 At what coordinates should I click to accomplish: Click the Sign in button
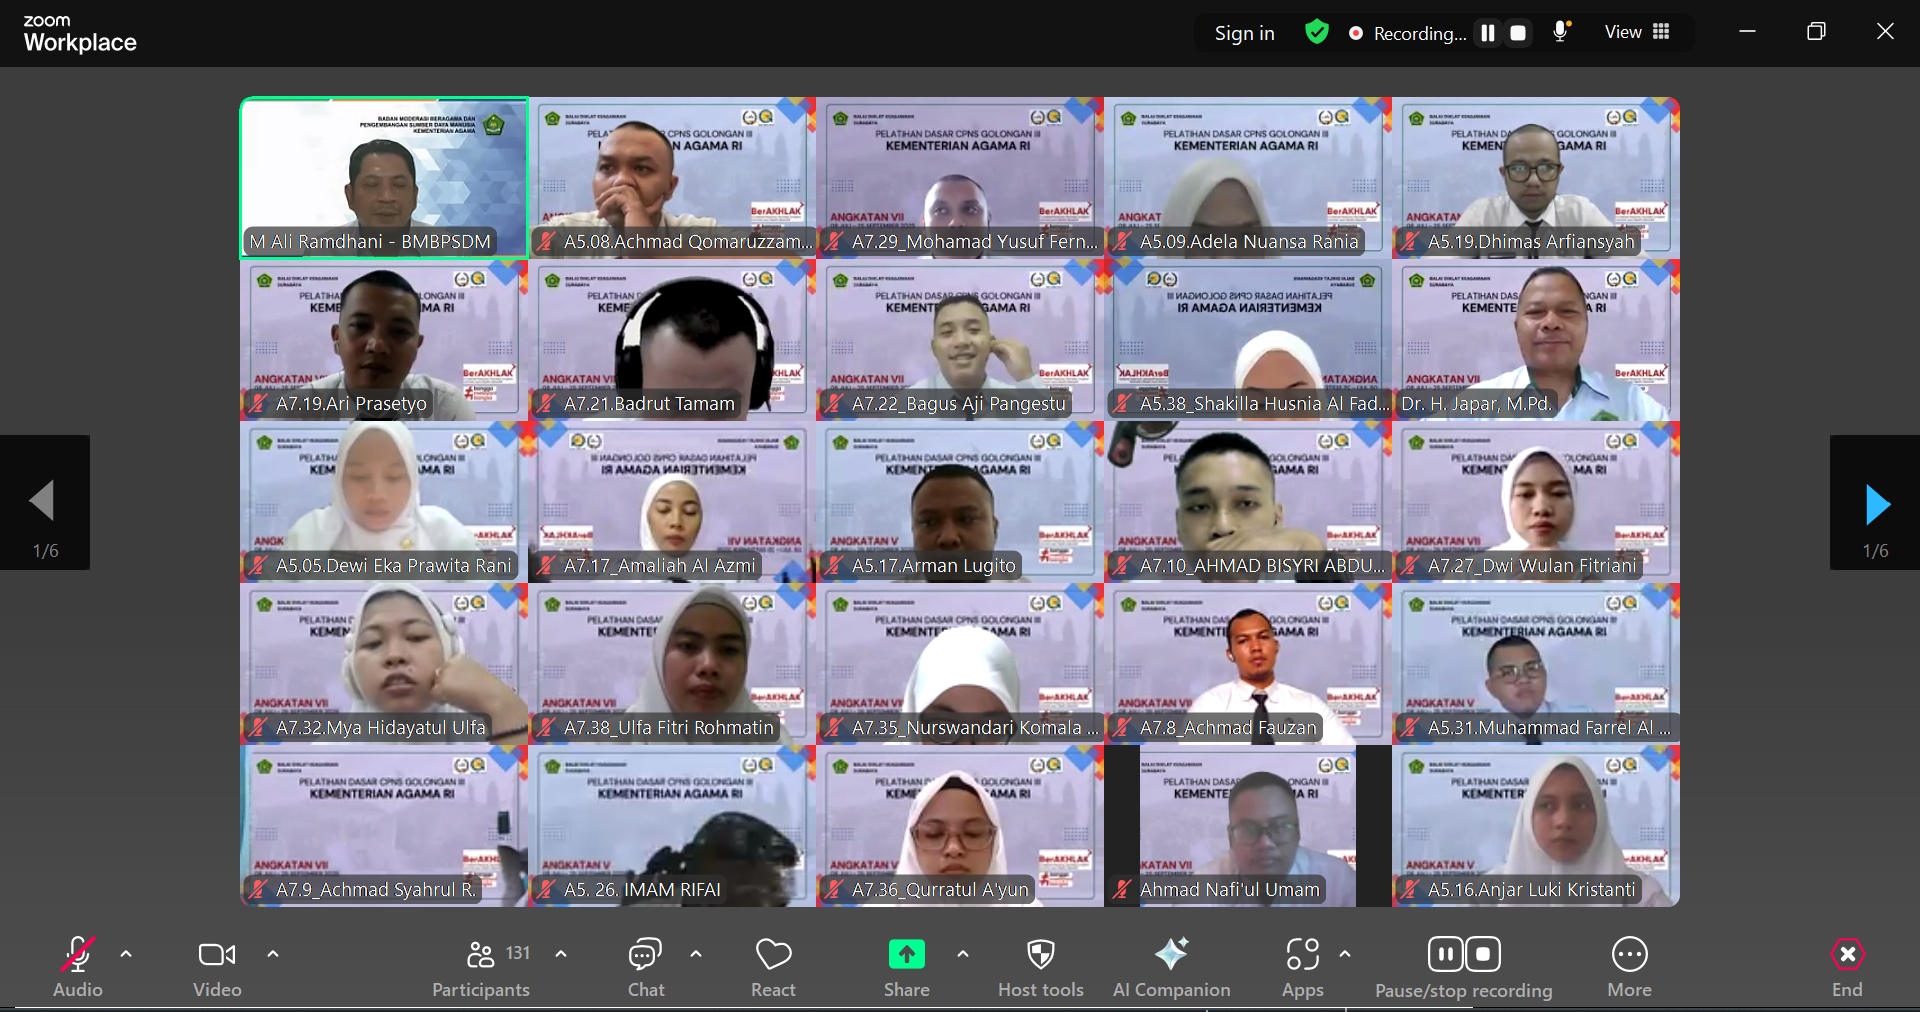[1244, 33]
